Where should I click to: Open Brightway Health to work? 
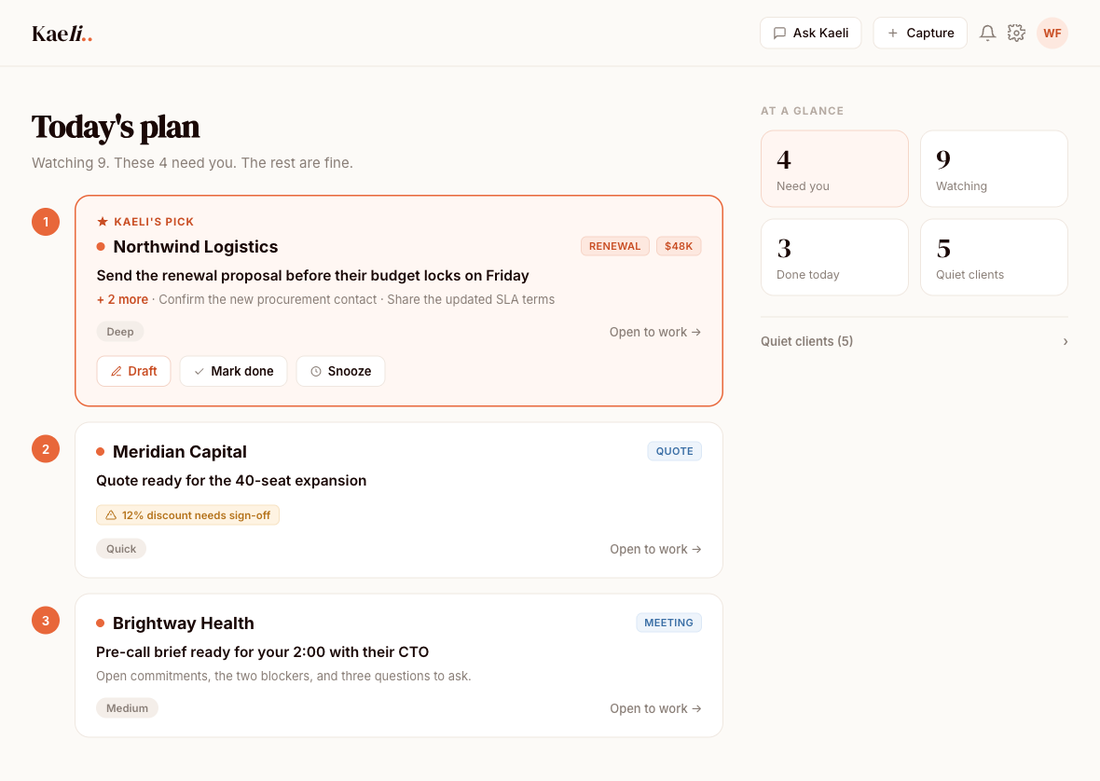pos(655,709)
